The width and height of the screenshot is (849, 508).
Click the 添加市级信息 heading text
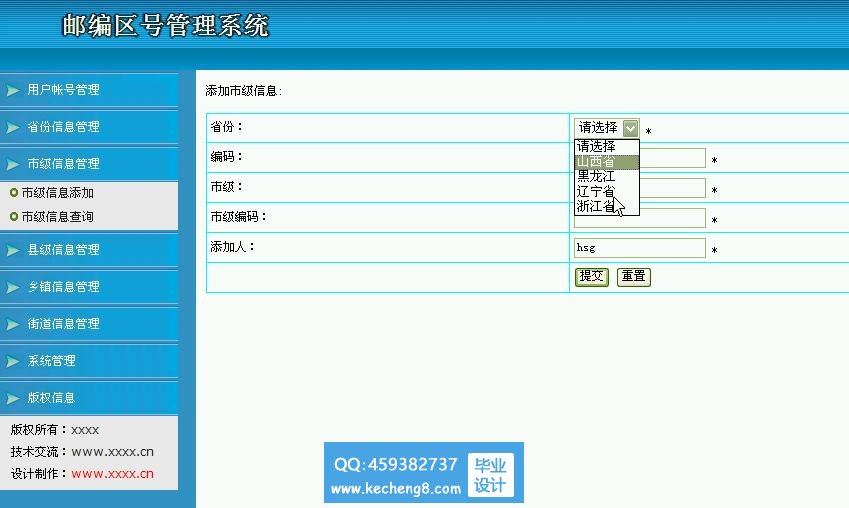coord(243,91)
